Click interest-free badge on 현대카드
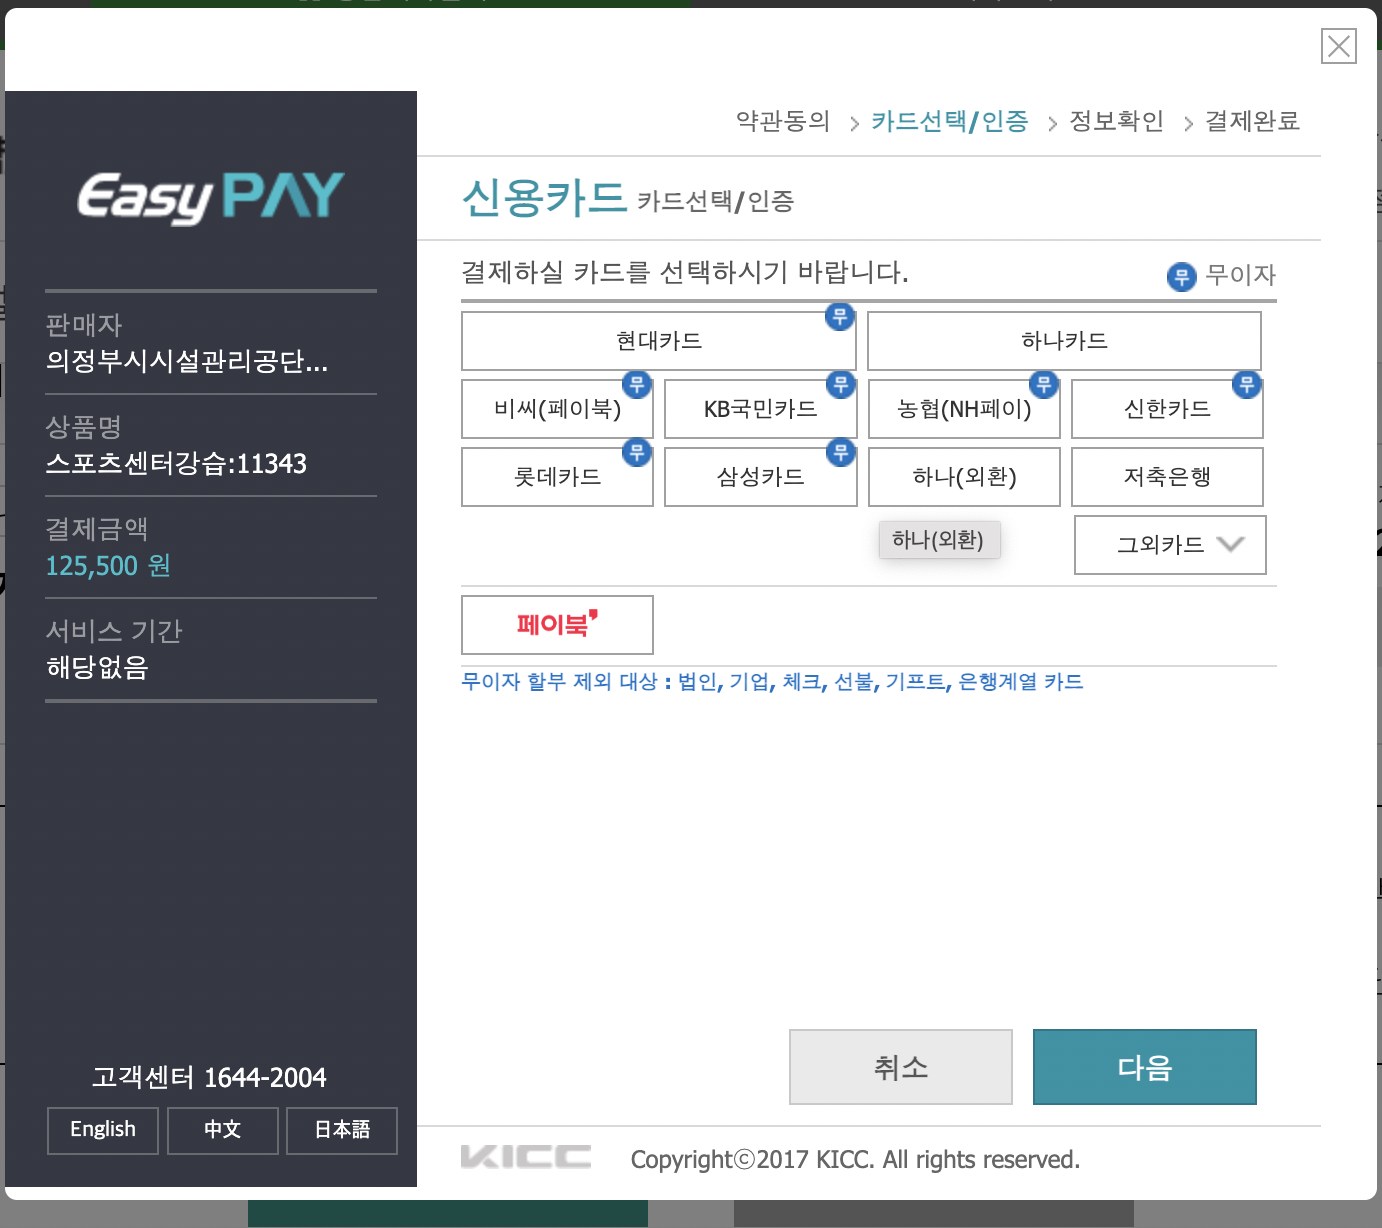Viewport: 1382px width, 1228px height. click(x=840, y=317)
